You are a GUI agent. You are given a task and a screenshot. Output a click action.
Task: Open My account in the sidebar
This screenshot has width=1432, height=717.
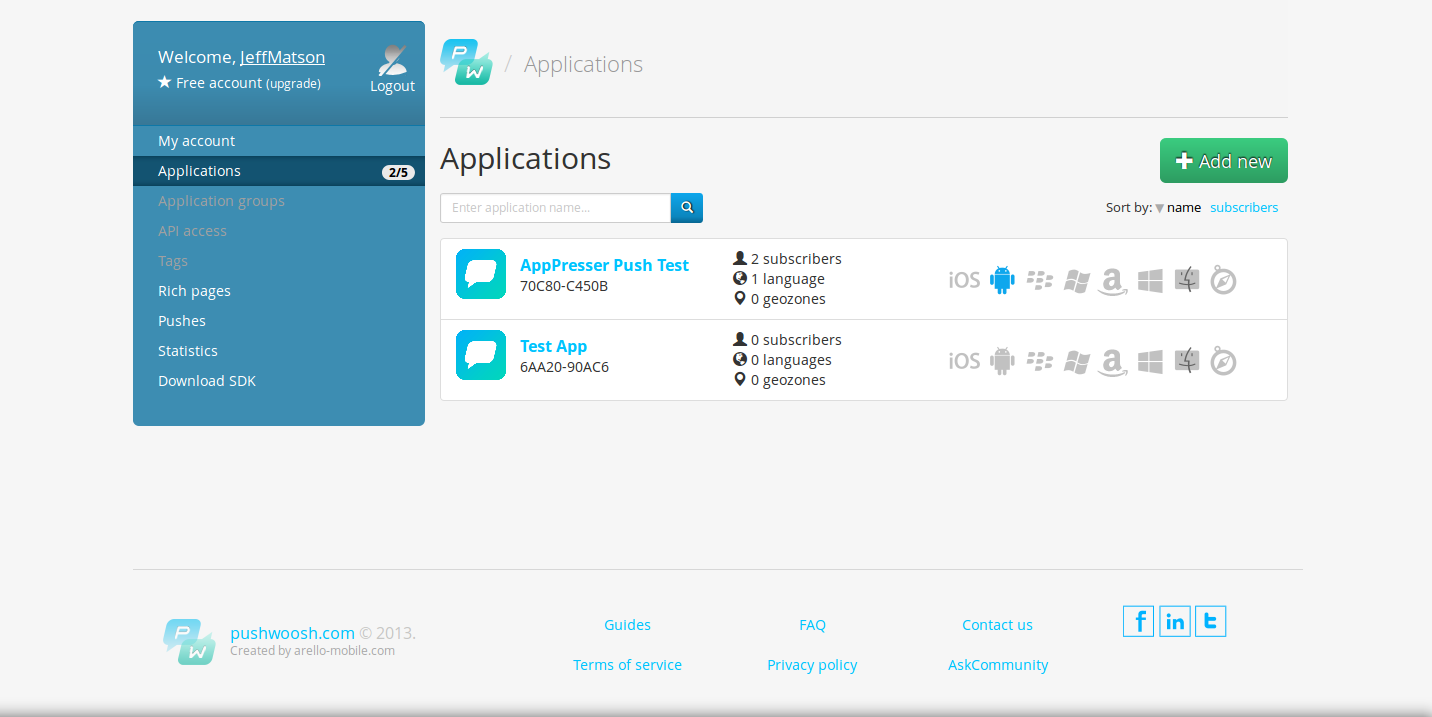point(279,141)
